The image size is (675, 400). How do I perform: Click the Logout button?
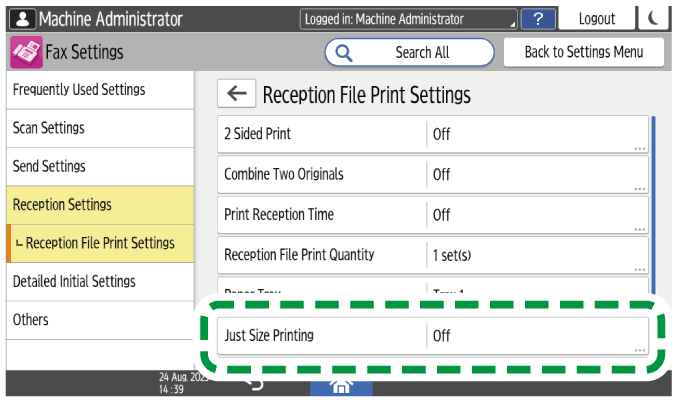pyautogui.click(x=596, y=19)
